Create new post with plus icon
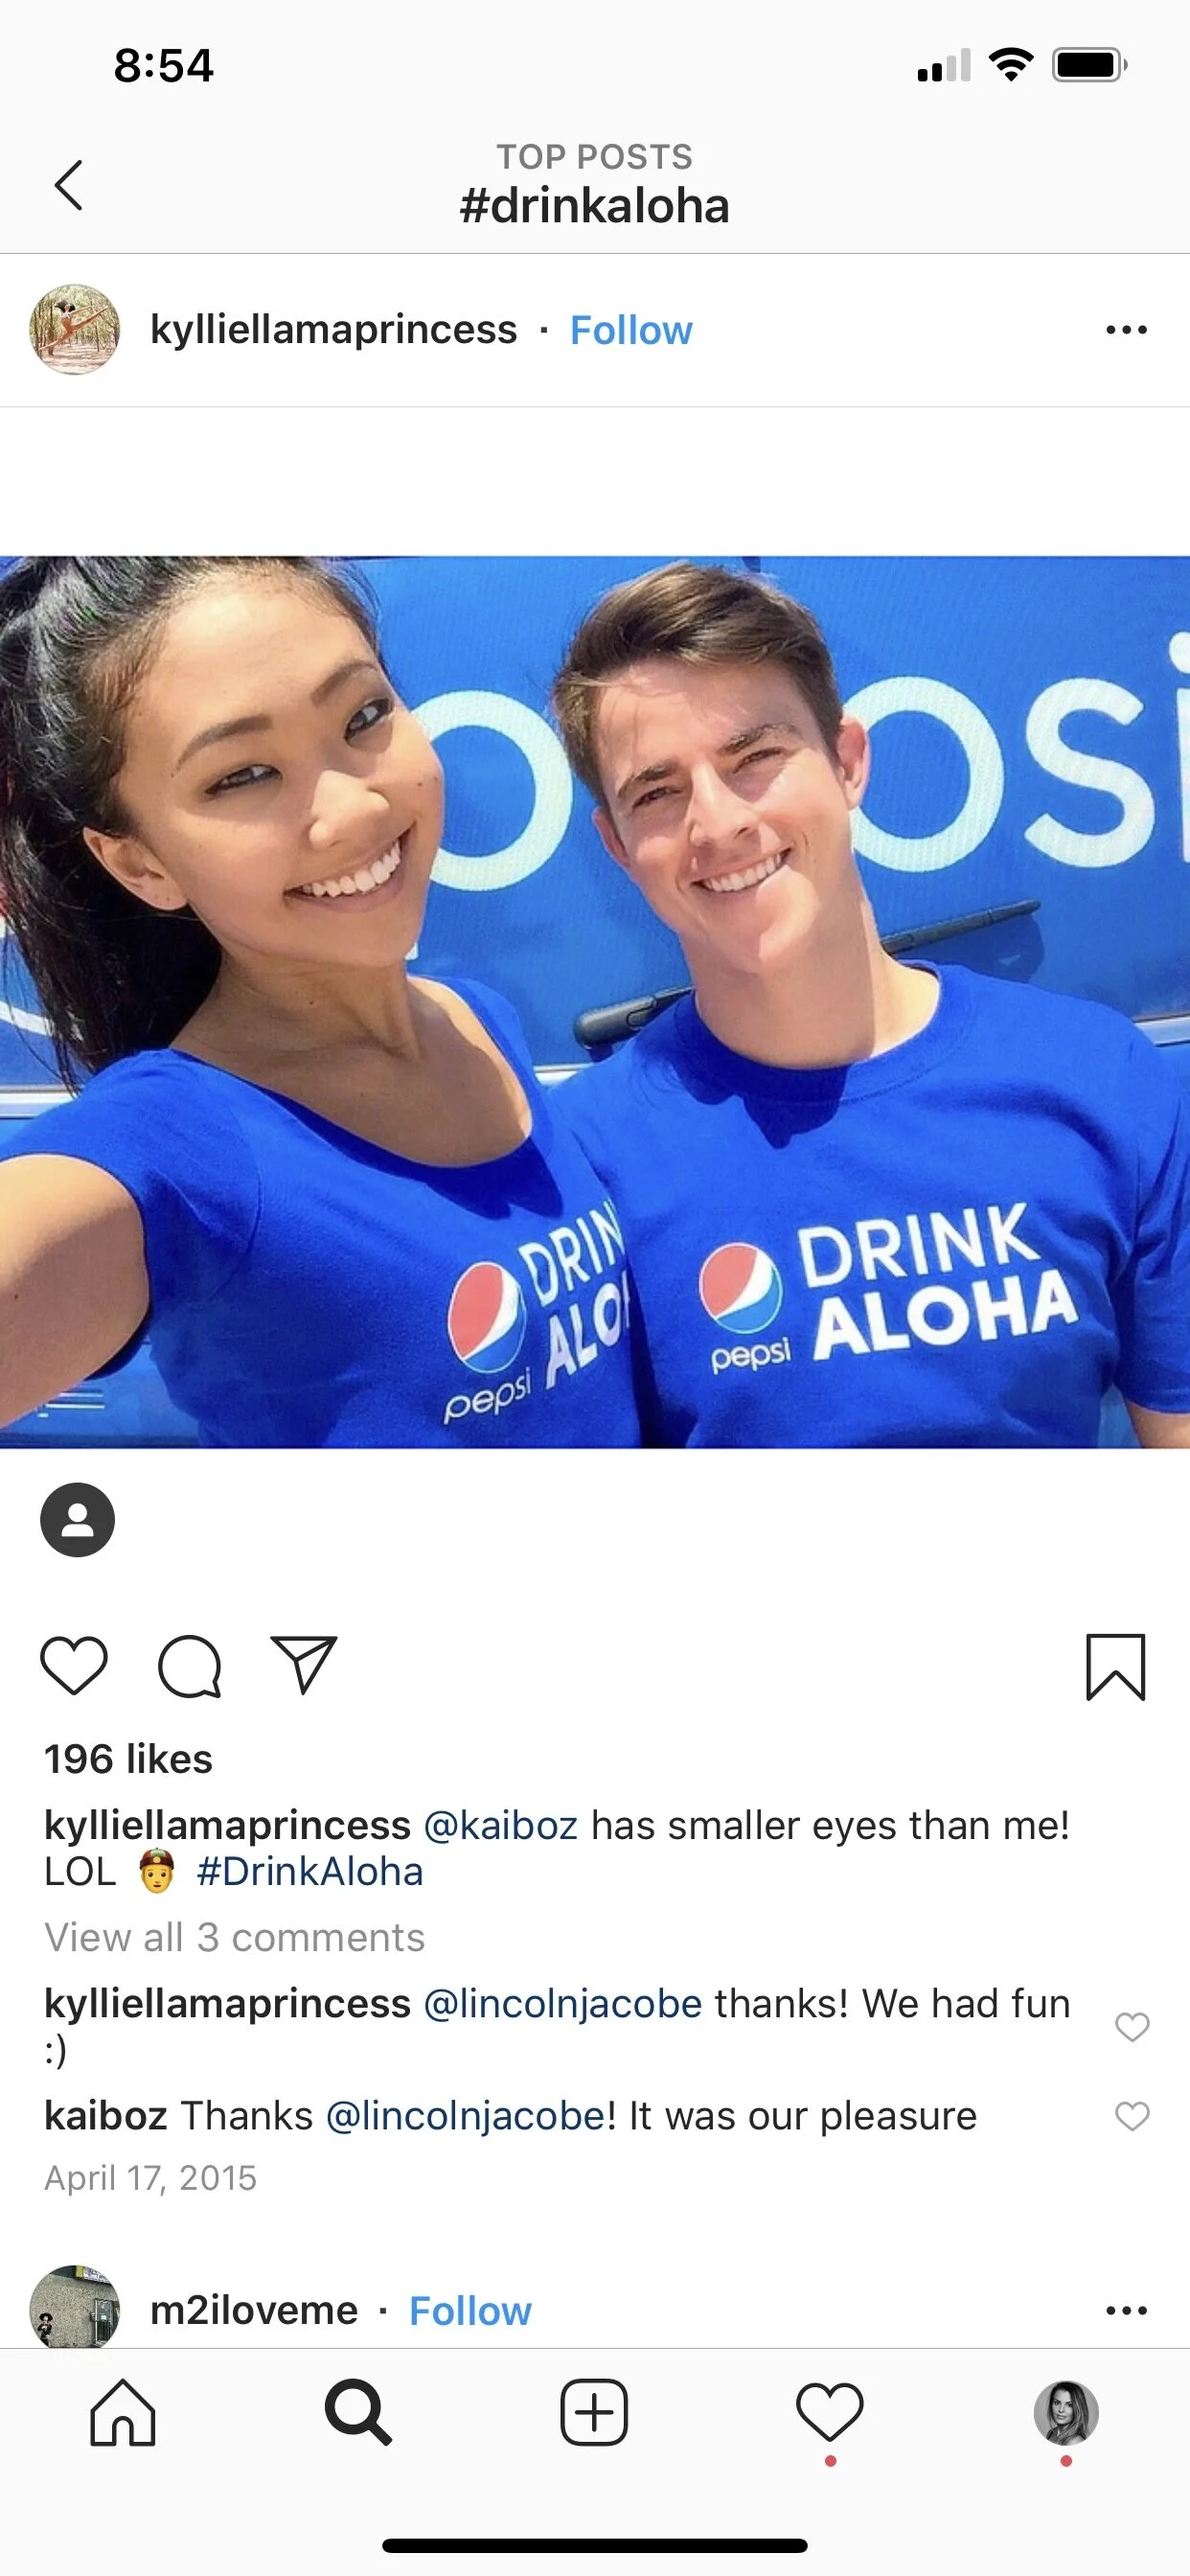 [x=594, y=2413]
